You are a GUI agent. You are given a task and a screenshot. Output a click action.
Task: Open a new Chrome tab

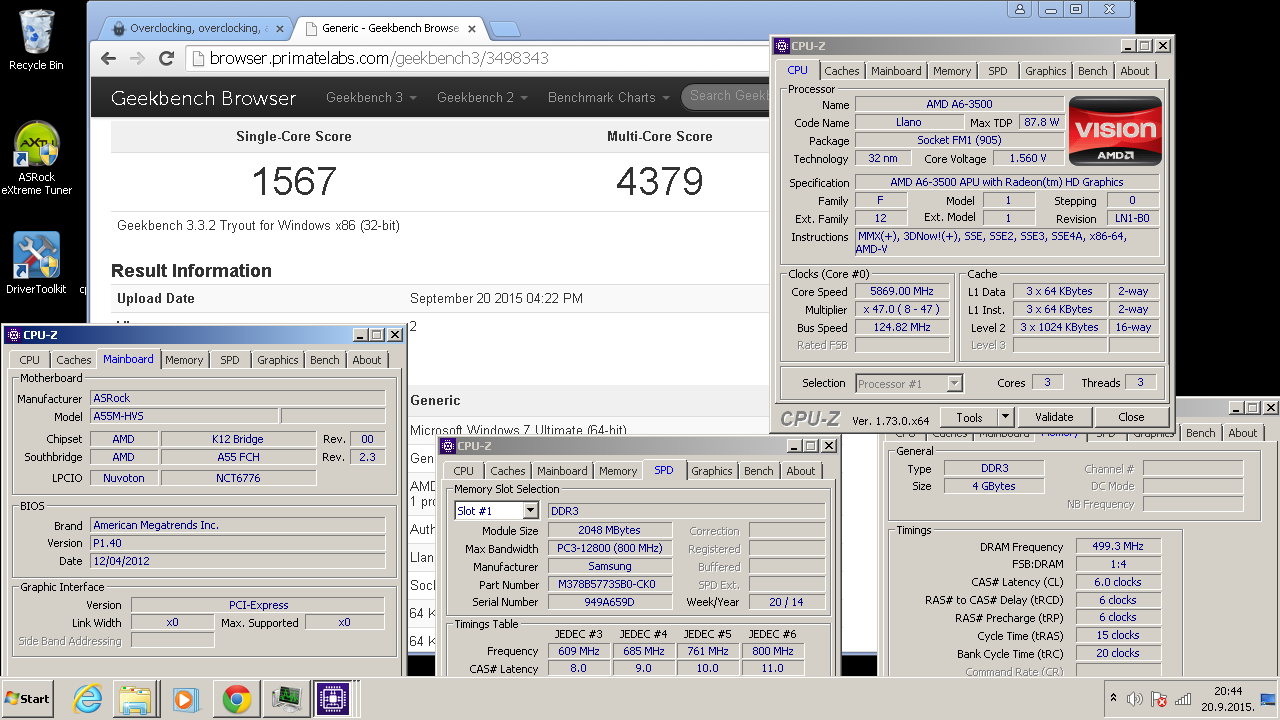(504, 28)
